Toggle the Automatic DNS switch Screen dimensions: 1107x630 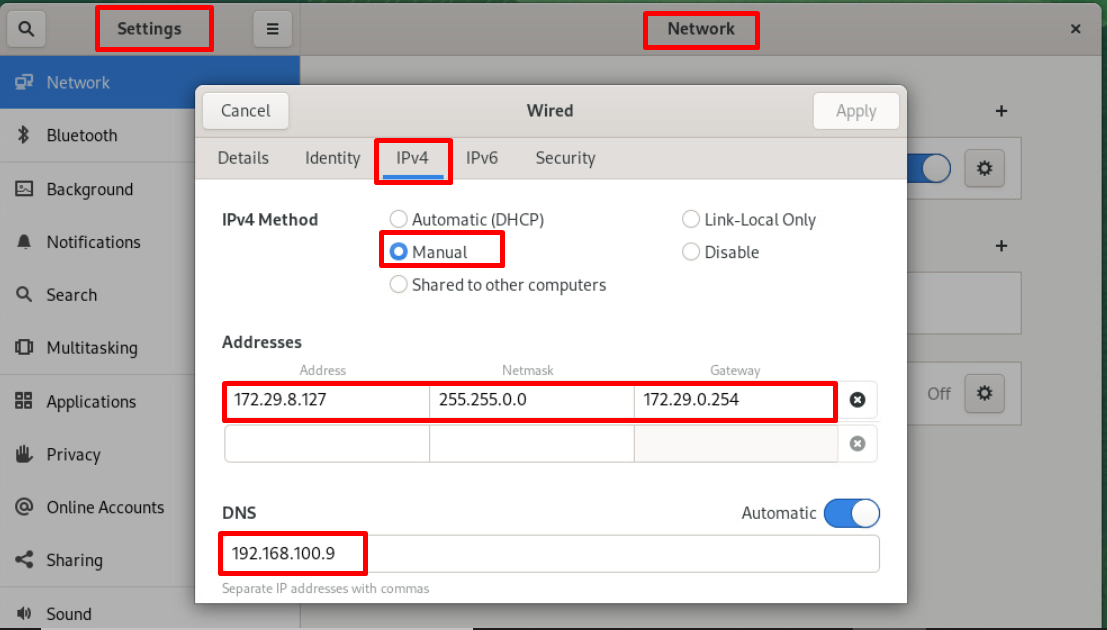point(851,513)
